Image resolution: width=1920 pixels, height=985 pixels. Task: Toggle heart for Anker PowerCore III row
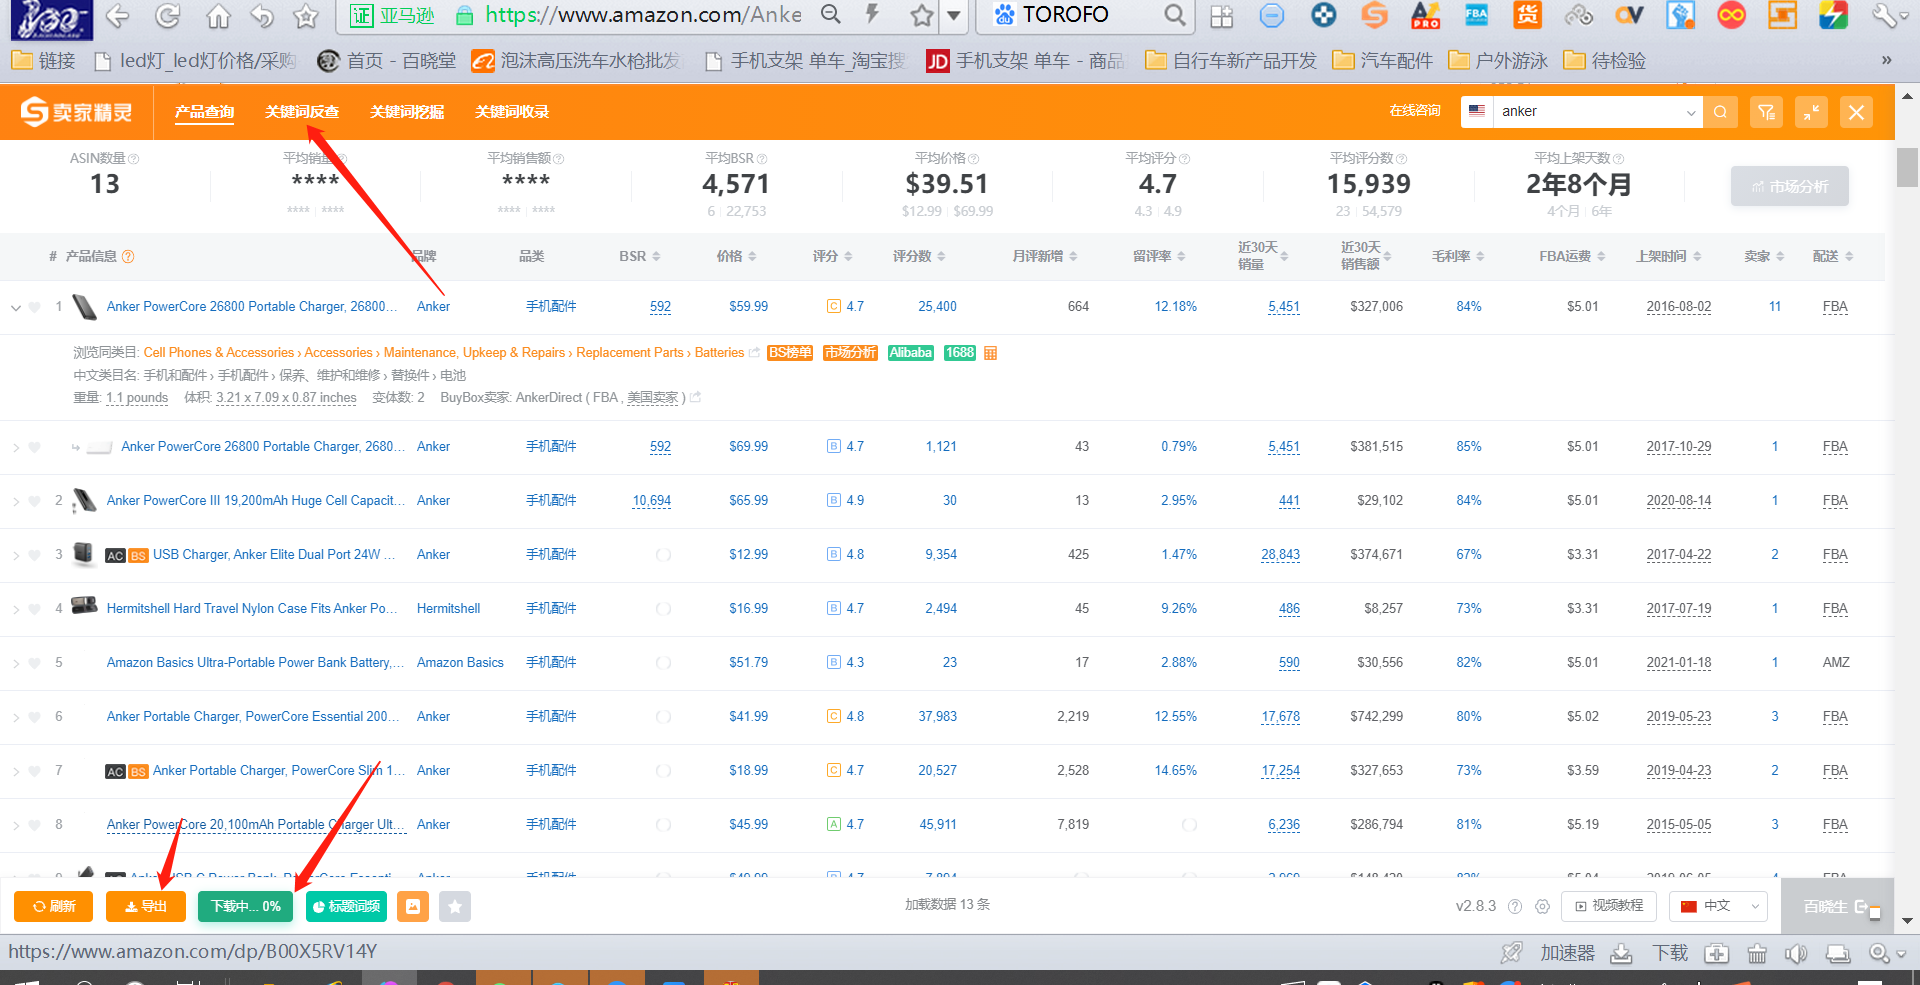tap(35, 501)
